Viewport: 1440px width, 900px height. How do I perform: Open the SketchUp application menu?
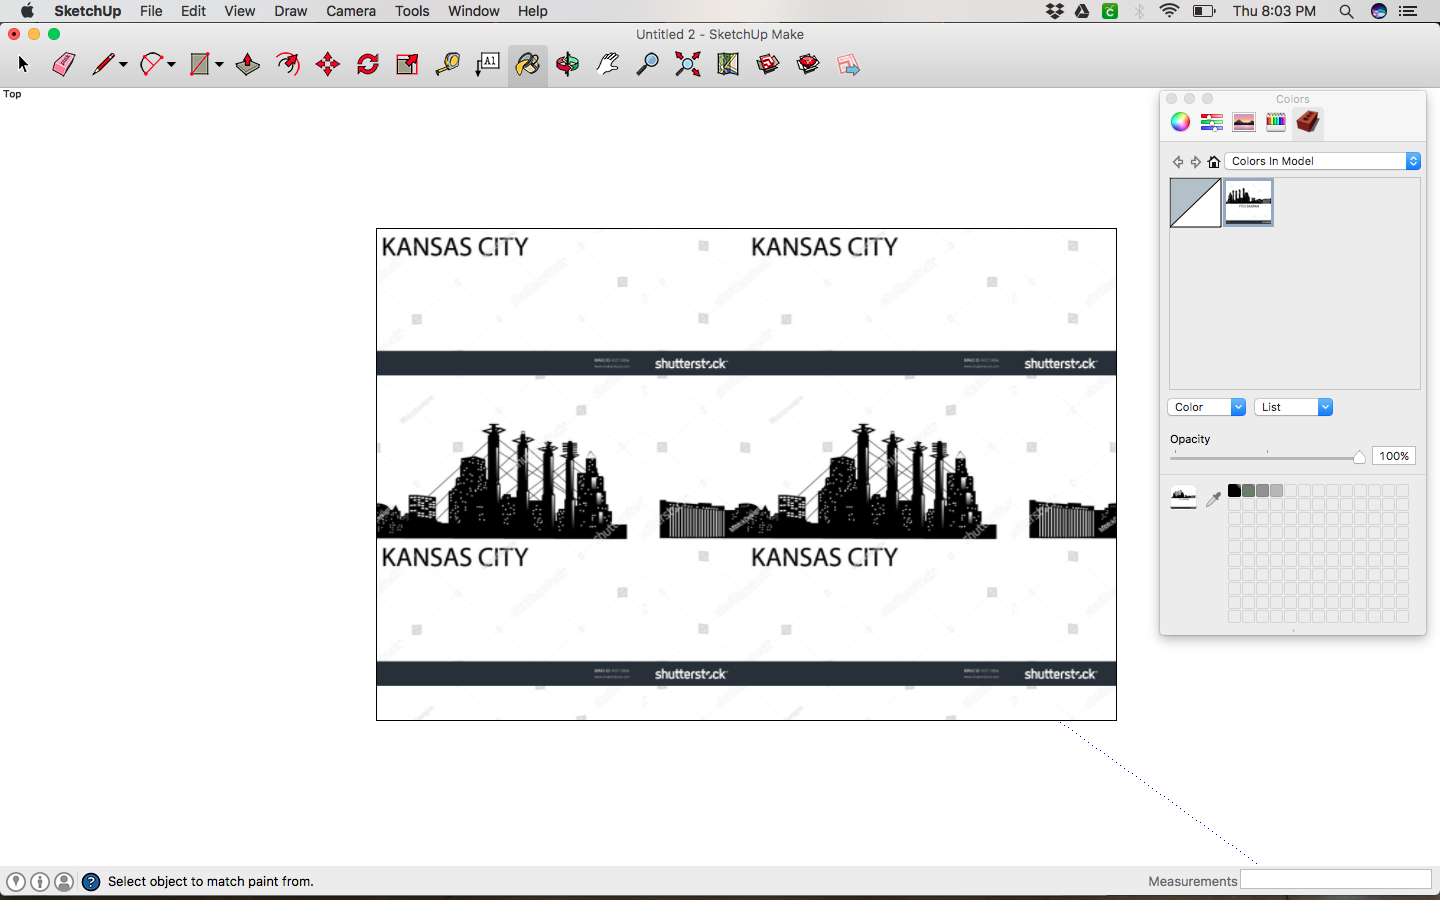(87, 11)
